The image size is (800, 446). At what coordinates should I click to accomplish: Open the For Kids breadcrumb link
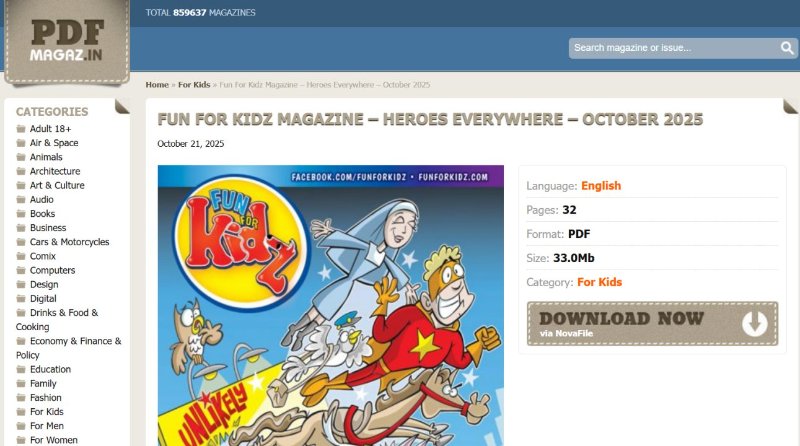click(x=194, y=85)
